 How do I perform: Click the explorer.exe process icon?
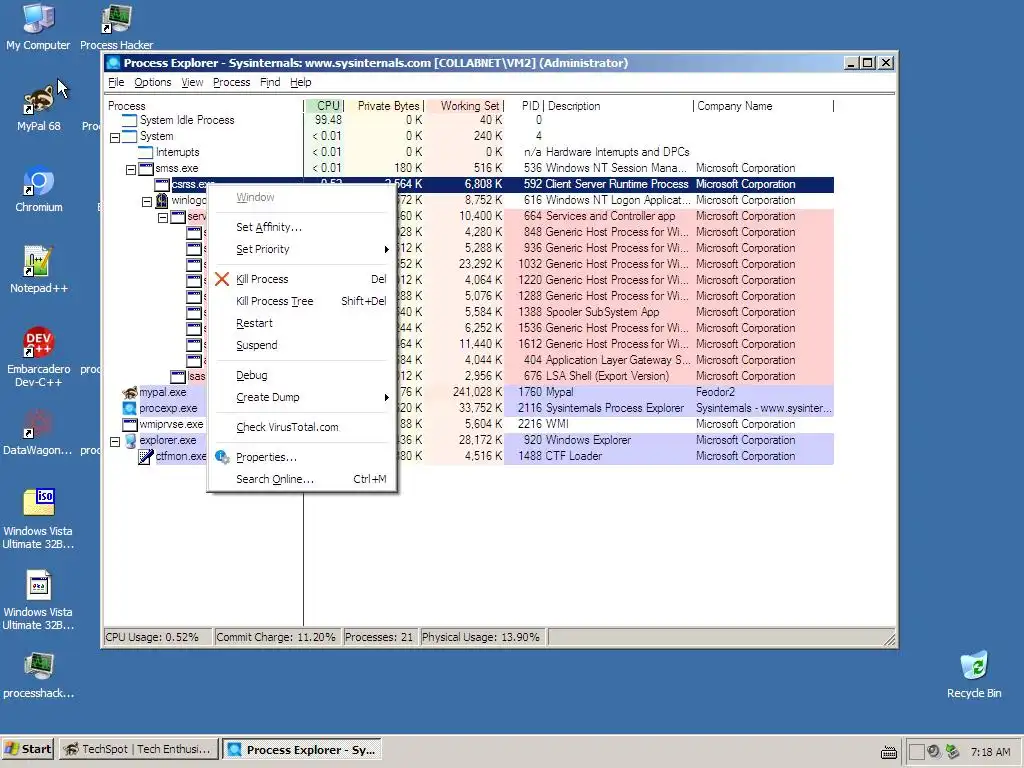[130, 440]
